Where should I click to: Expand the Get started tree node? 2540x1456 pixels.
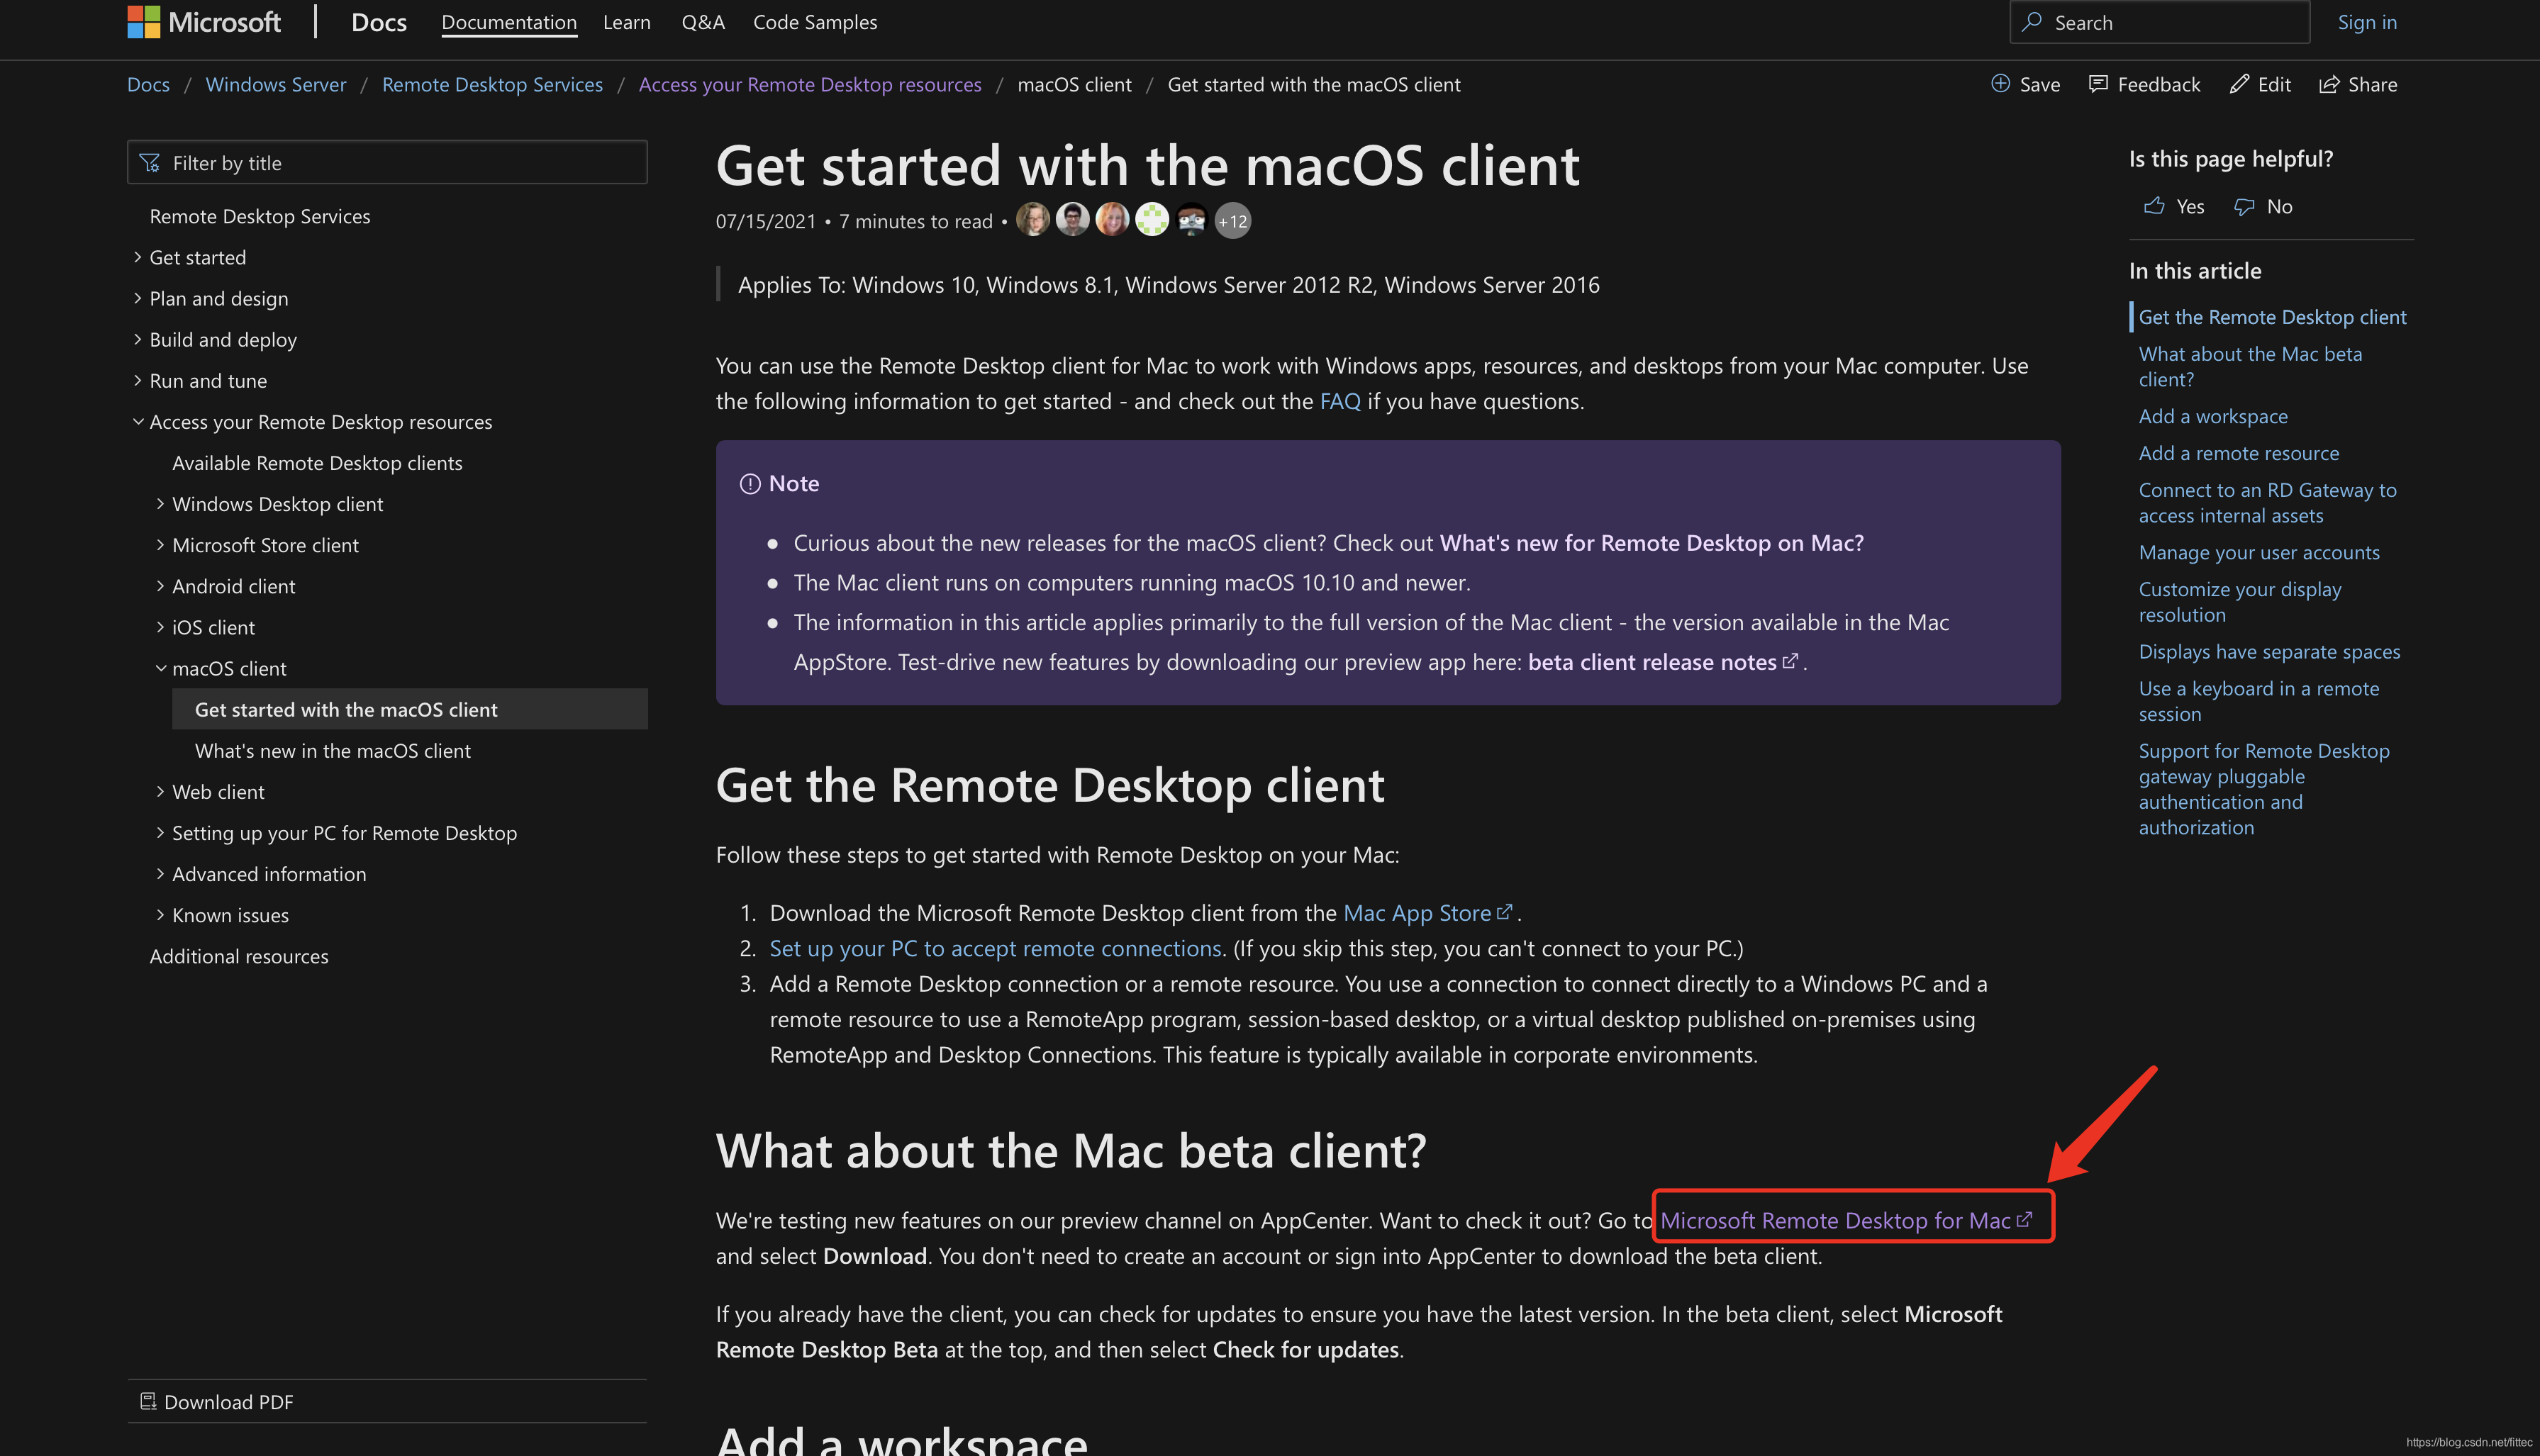point(138,257)
